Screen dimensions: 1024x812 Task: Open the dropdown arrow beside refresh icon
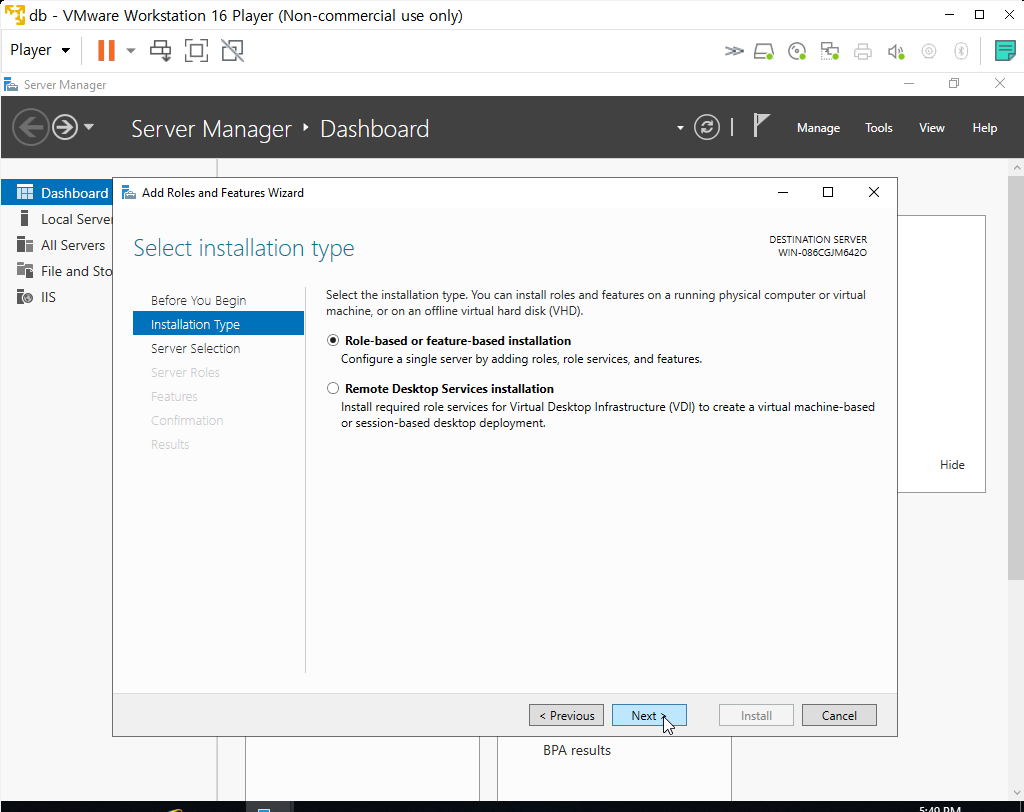[x=680, y=128]
